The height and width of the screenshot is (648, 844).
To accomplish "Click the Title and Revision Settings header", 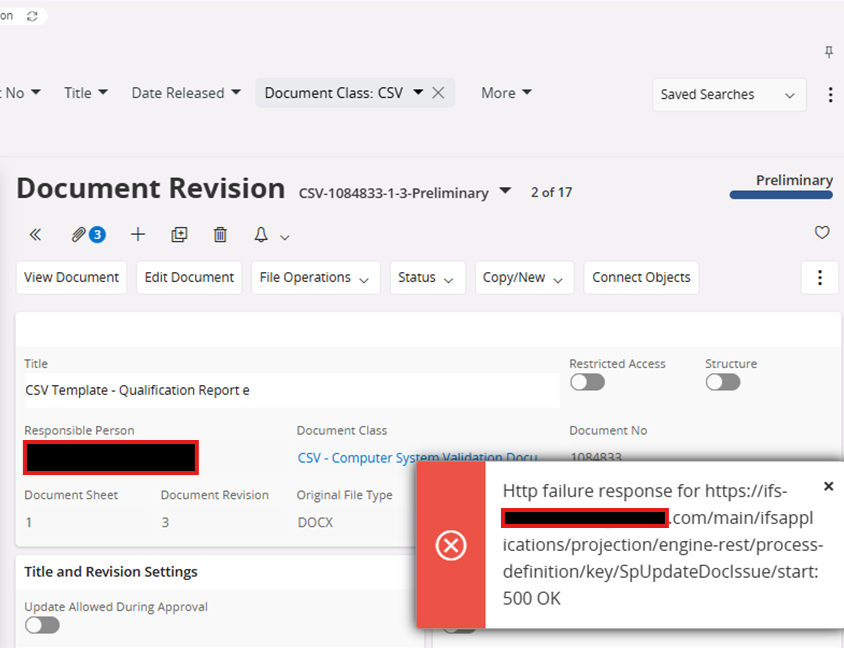I will click(x=111, y=572).
